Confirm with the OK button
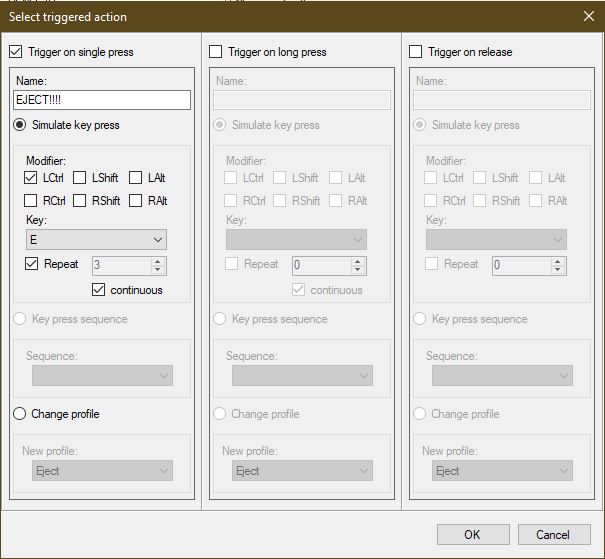Image resolution: width=605 pixels, height=559 pixels. [473, 535]
